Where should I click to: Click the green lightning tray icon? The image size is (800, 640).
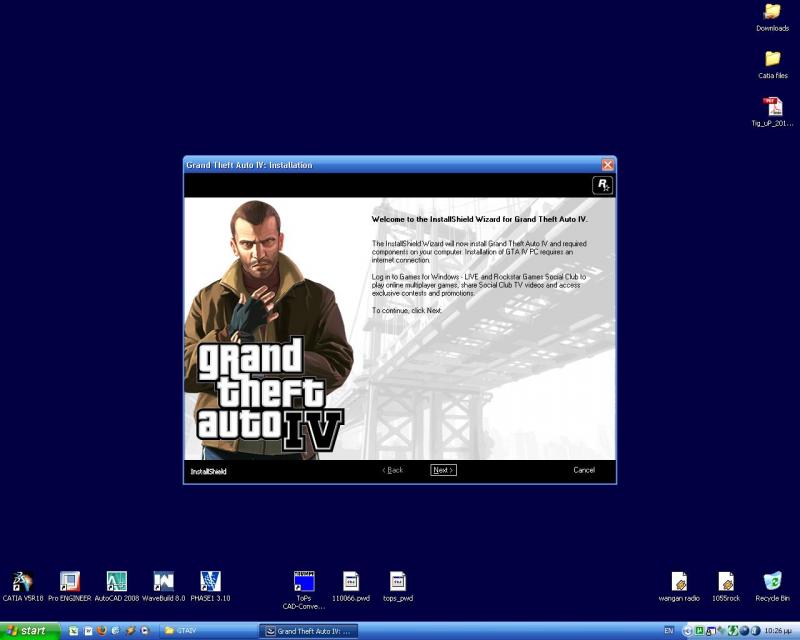tap(733, 631)
